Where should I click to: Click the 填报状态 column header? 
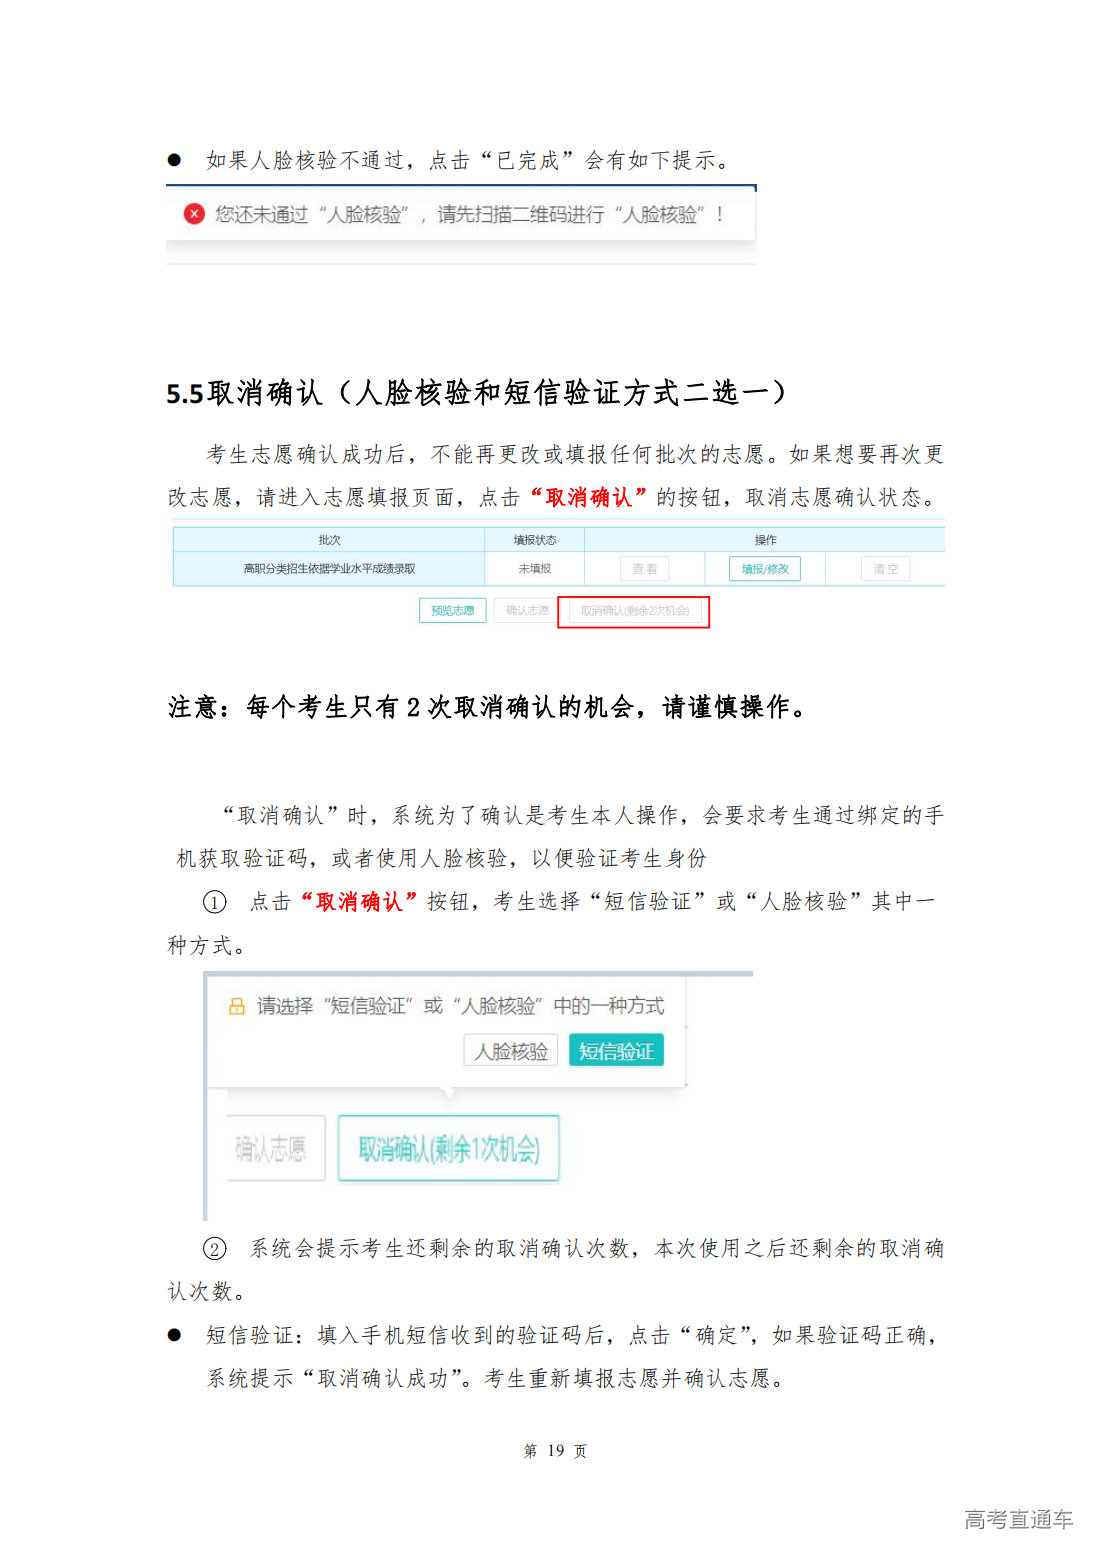pos(535,540)
